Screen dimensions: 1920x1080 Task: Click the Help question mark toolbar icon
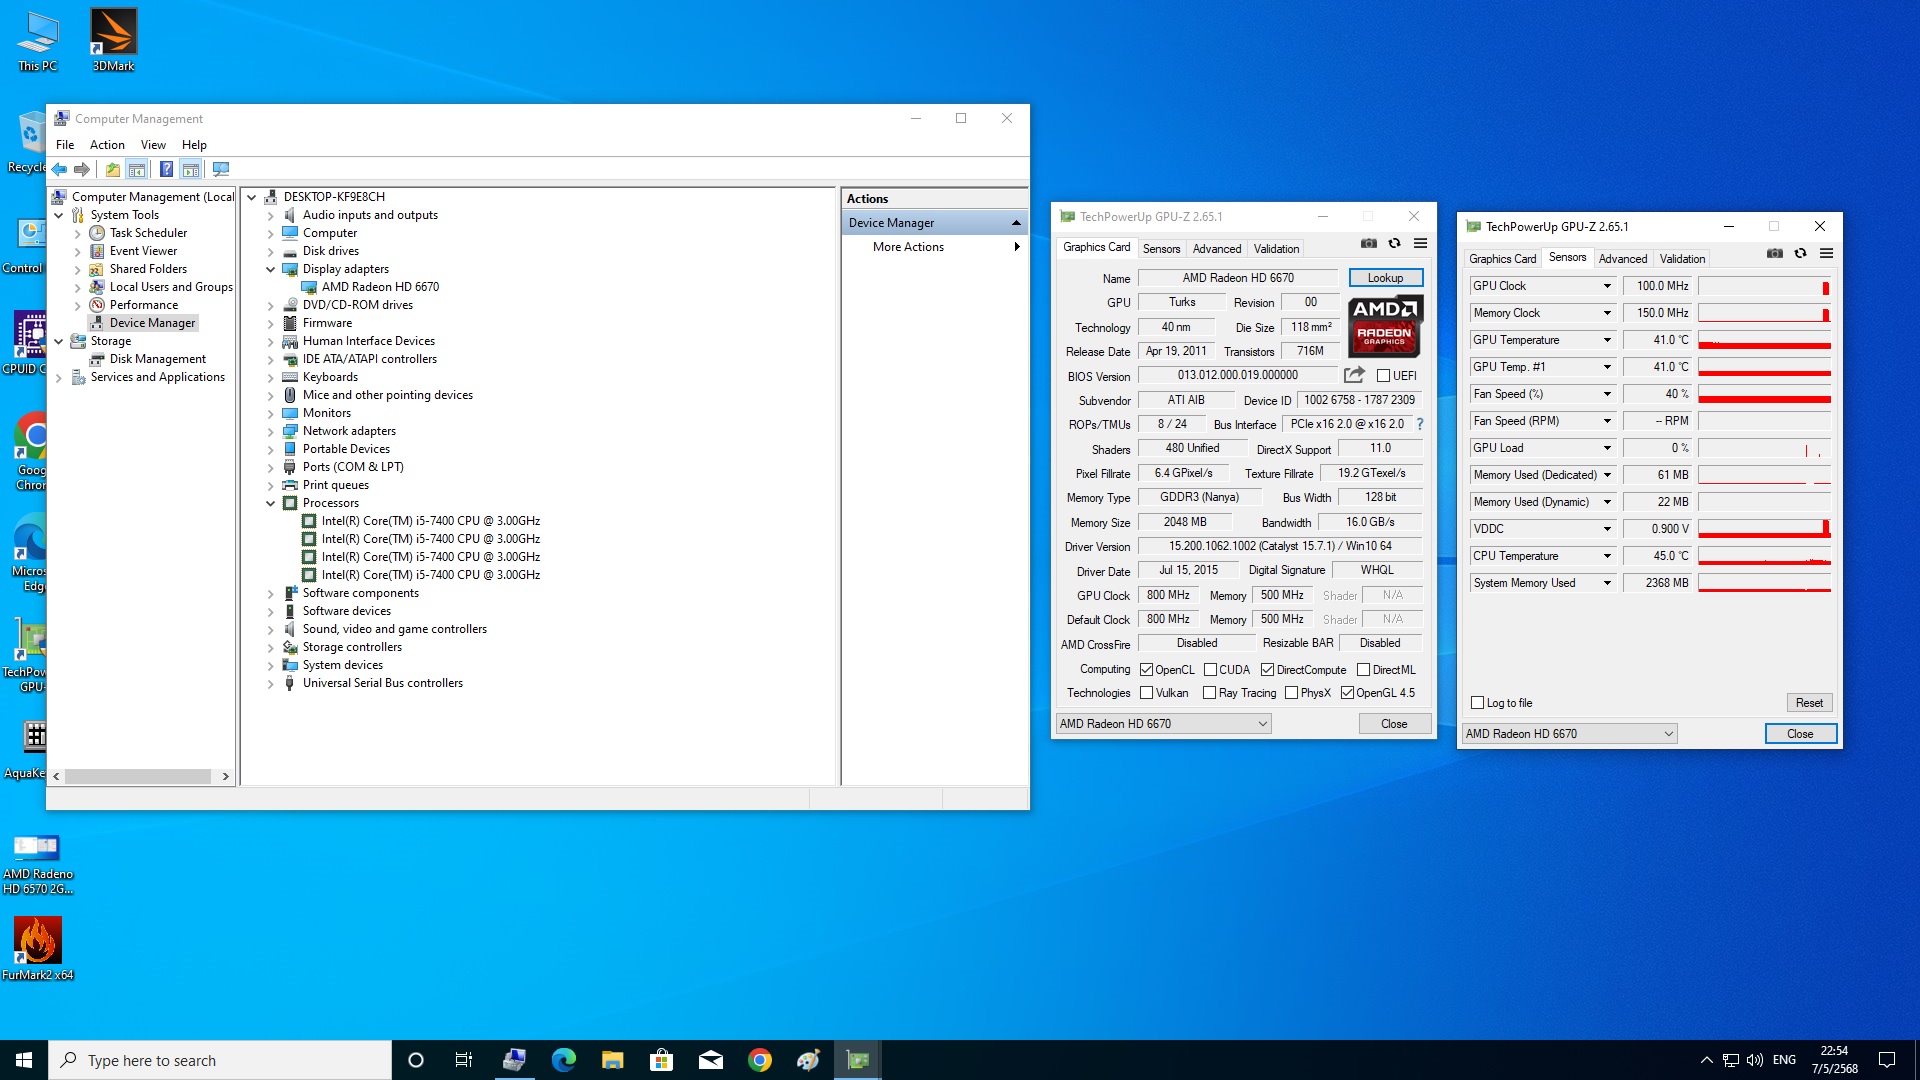(166, 169)
